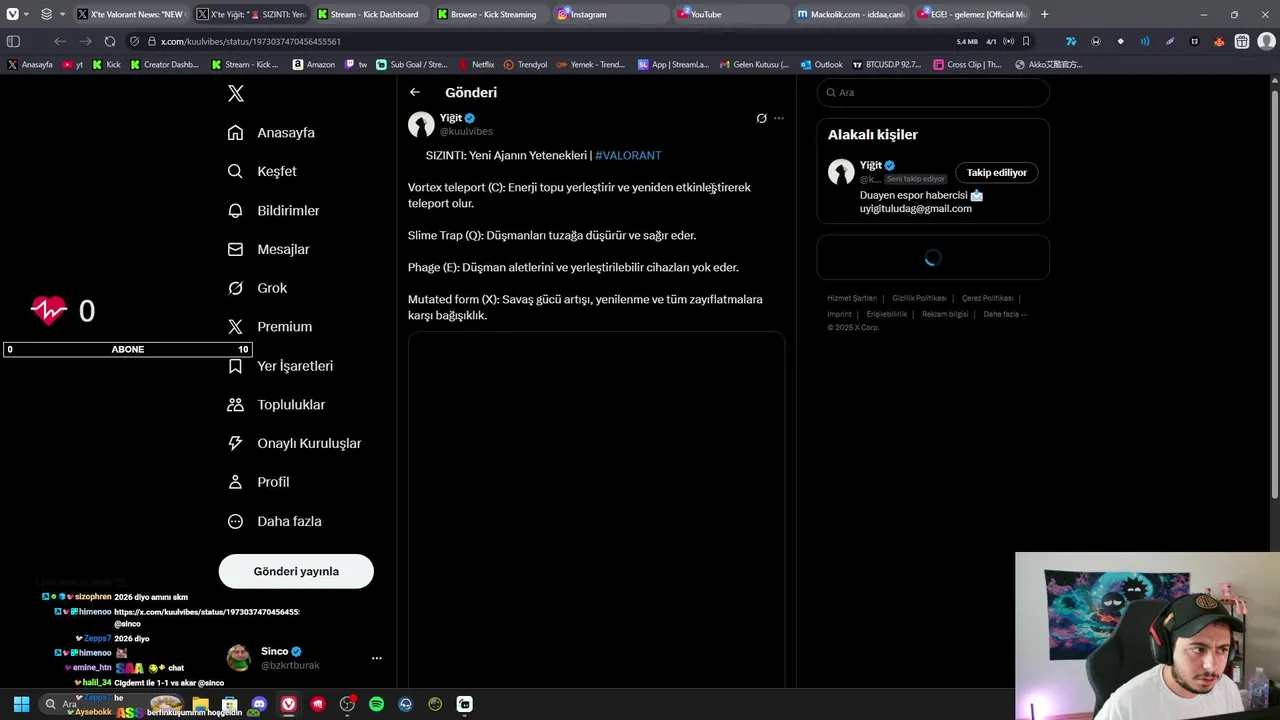The image size is (1280, 720).
Task: Open the gift box toolbar icon
Action: (1242, 41)
